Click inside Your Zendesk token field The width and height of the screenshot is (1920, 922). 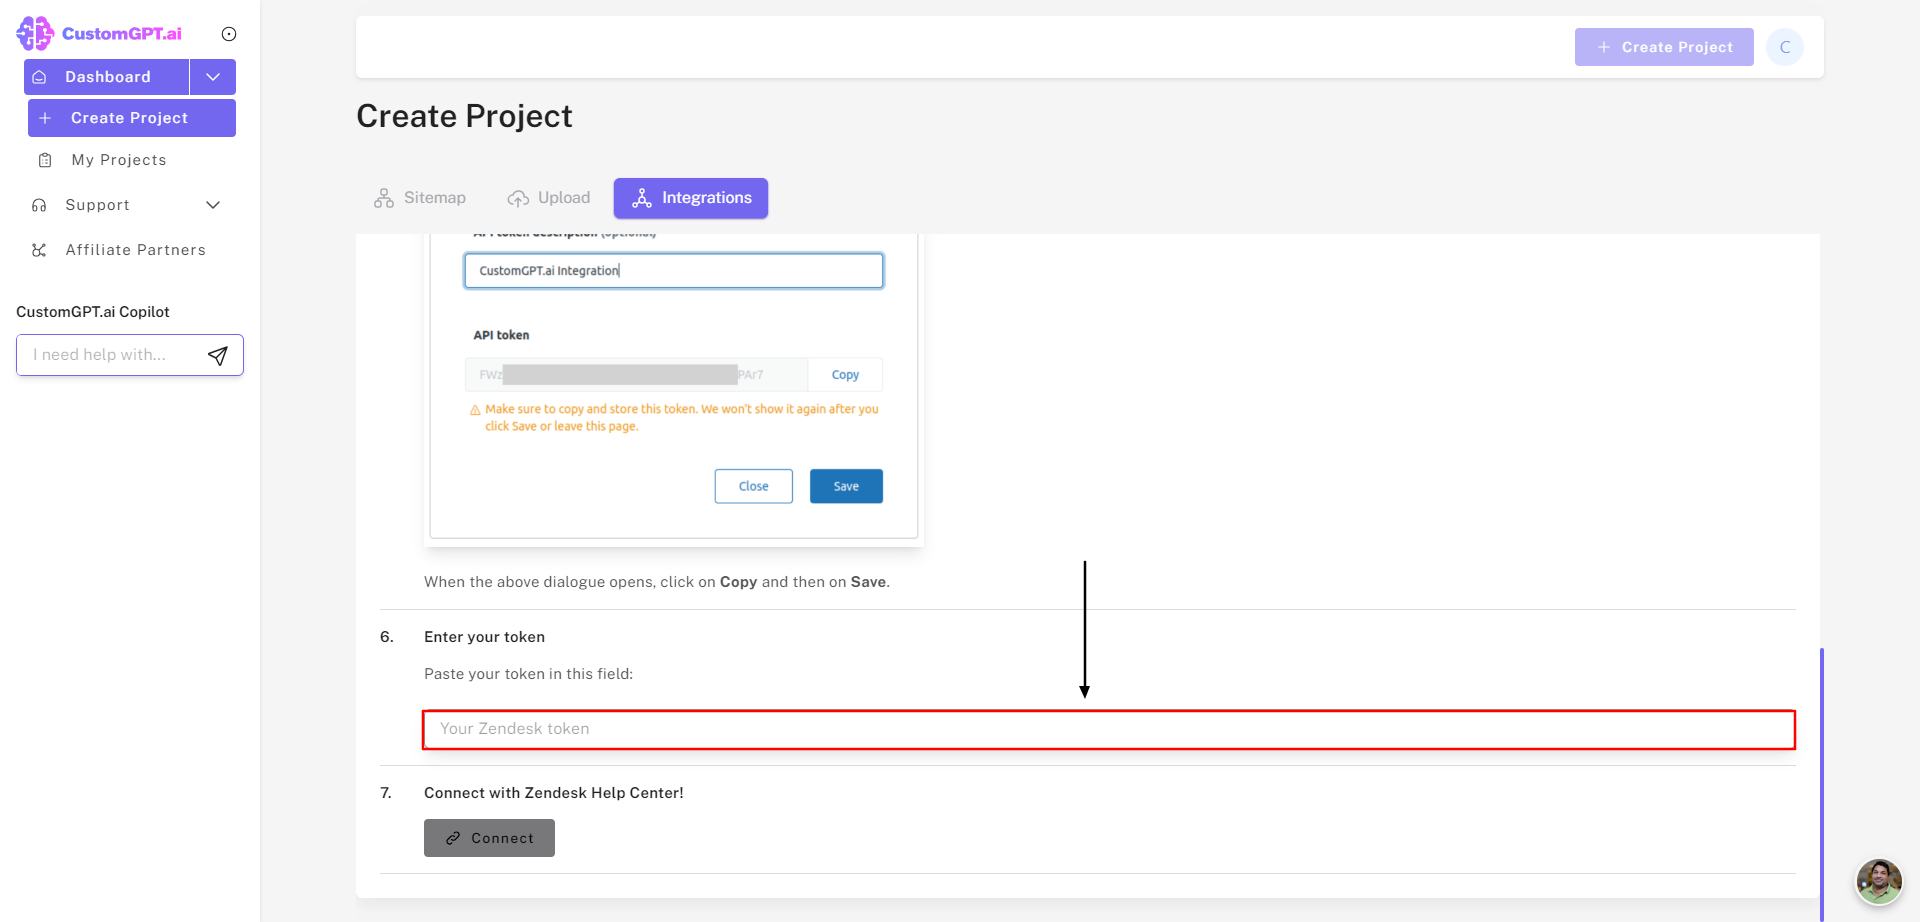tap(1109, 729)
